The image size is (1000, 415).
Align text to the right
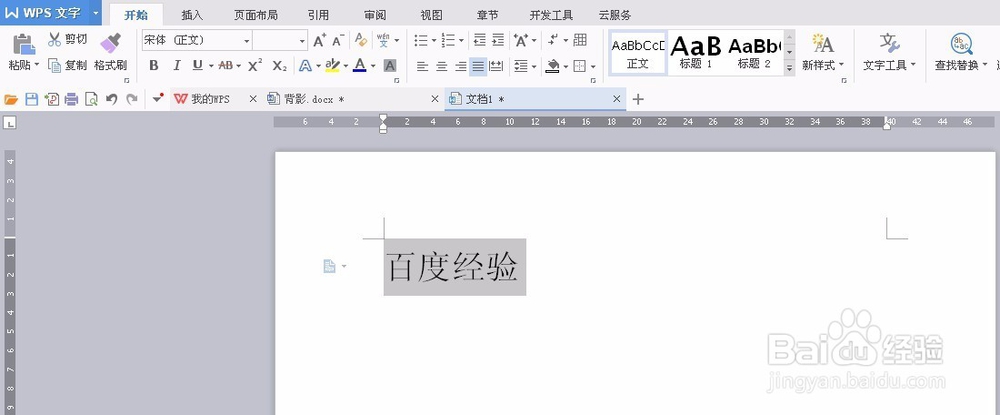(460, 66)
